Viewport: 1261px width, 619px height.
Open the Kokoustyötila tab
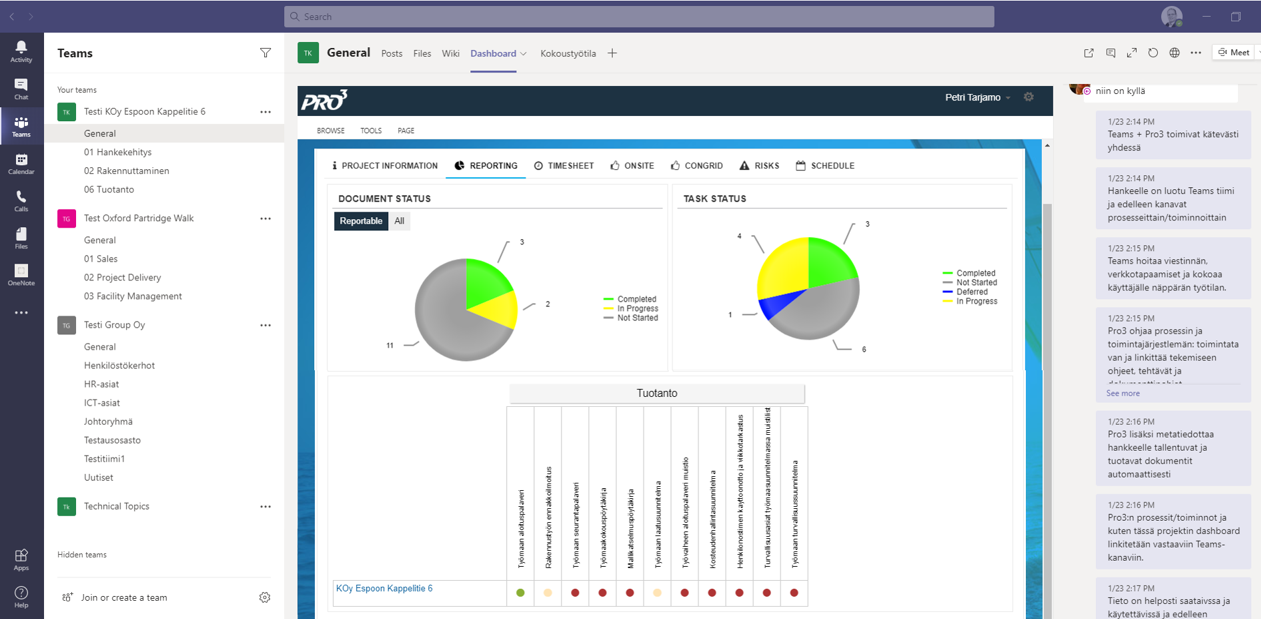(568, 54)
